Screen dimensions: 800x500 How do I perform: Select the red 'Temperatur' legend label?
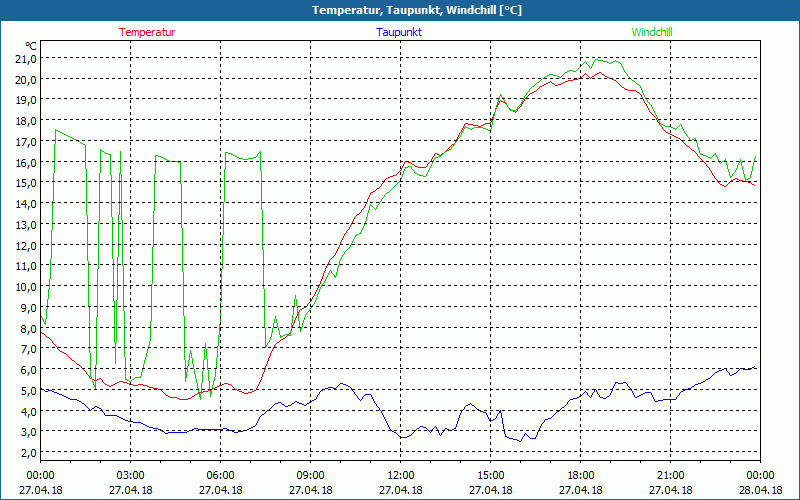click(147, 32)
